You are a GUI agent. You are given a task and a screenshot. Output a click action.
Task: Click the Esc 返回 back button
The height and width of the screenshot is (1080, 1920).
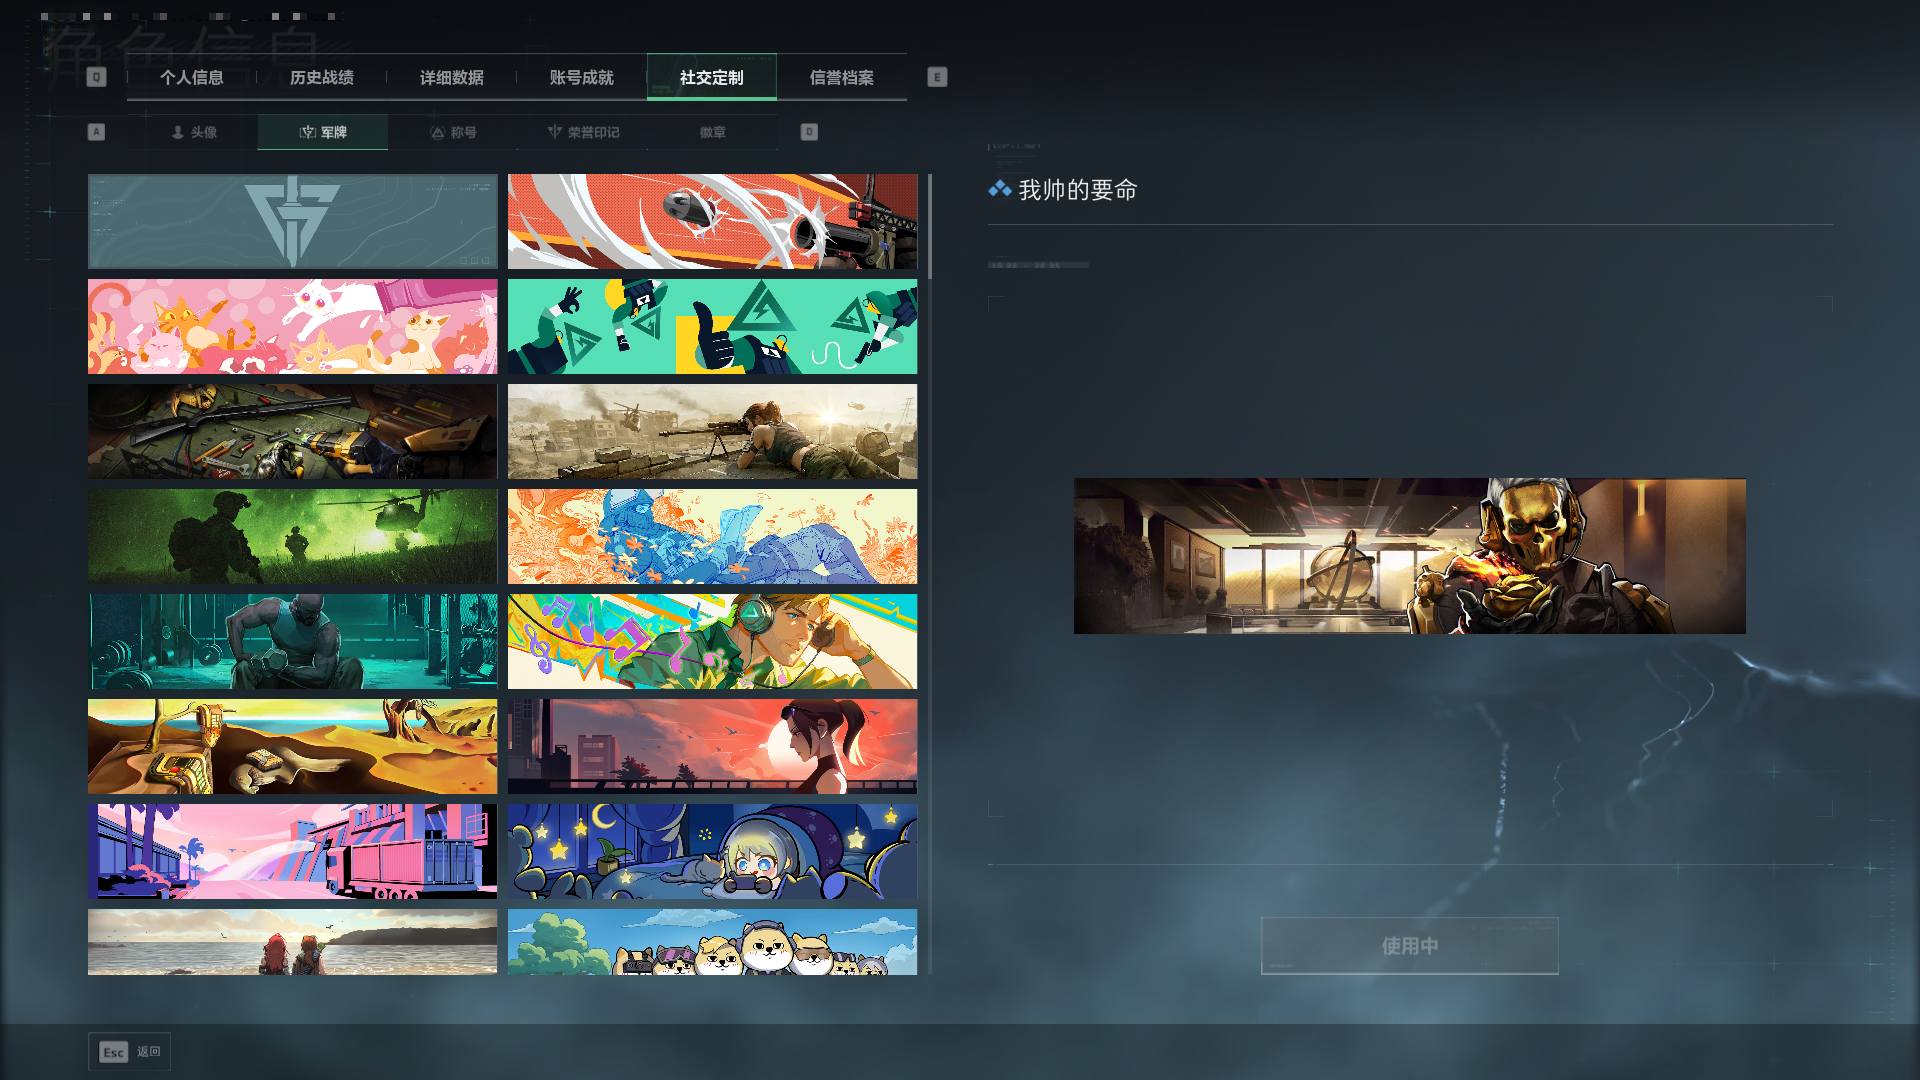click(x=129, y=1052)
